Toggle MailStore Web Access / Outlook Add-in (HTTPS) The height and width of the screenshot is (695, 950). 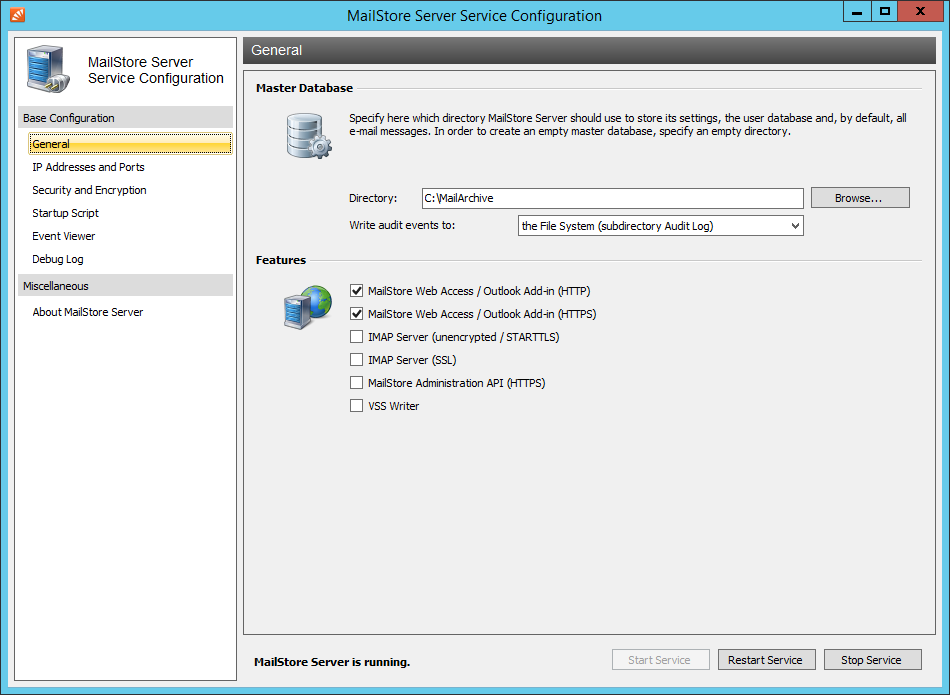(x=356, y=314)
